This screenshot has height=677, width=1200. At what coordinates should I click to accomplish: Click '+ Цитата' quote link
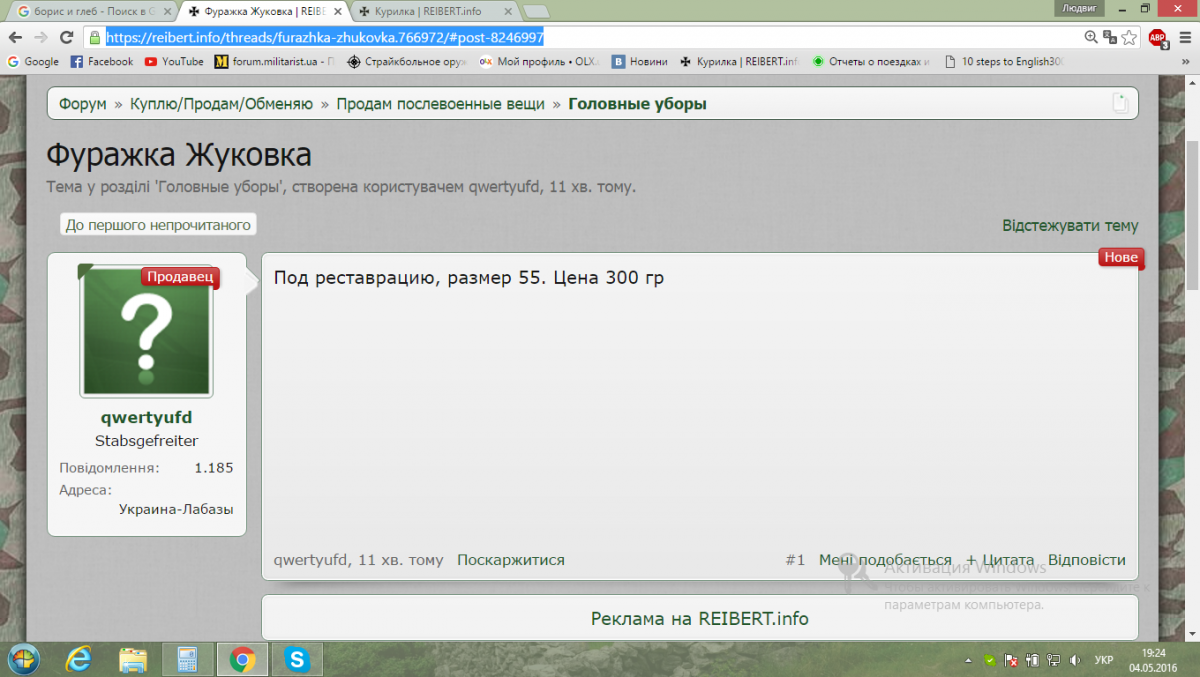[x=1000, y=560]
